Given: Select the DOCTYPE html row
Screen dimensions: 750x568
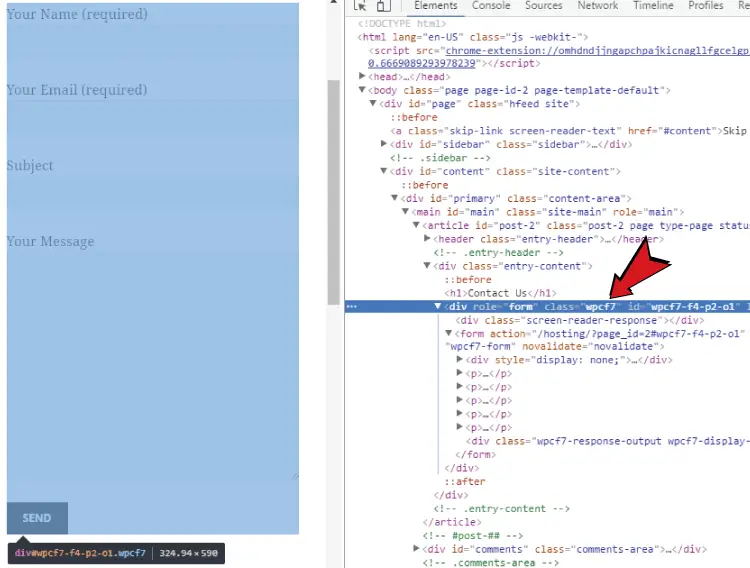Looking at the screenshot, I should coord(402,23).
